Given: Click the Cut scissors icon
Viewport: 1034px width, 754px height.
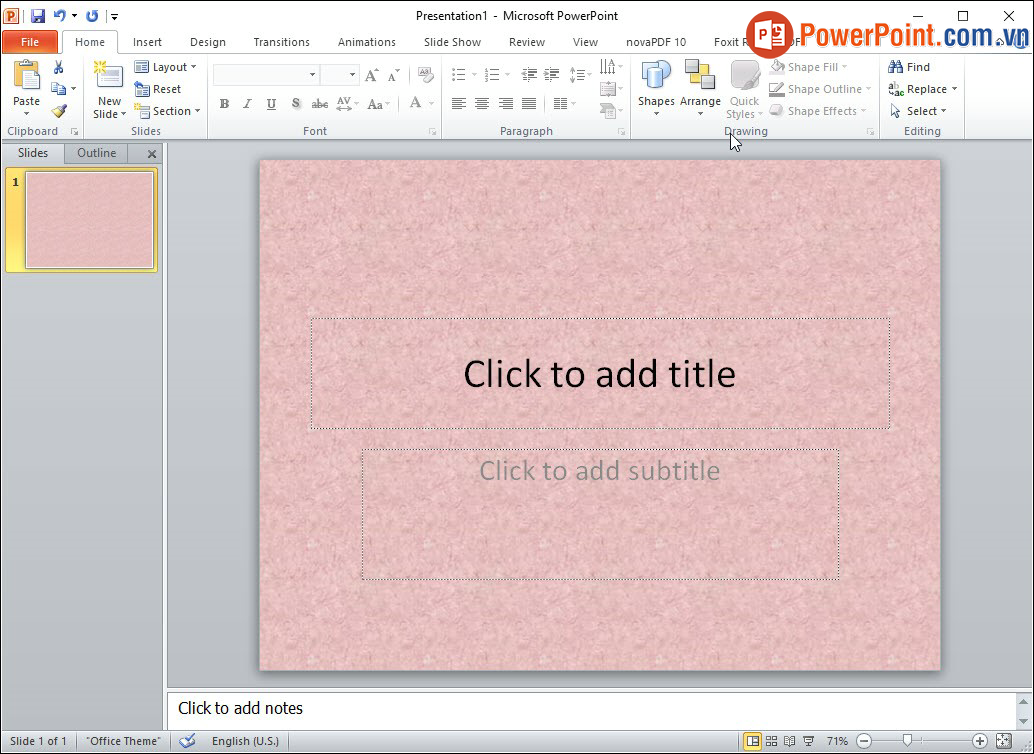Looking at the screenshot, I should click(x=59, y=67).
